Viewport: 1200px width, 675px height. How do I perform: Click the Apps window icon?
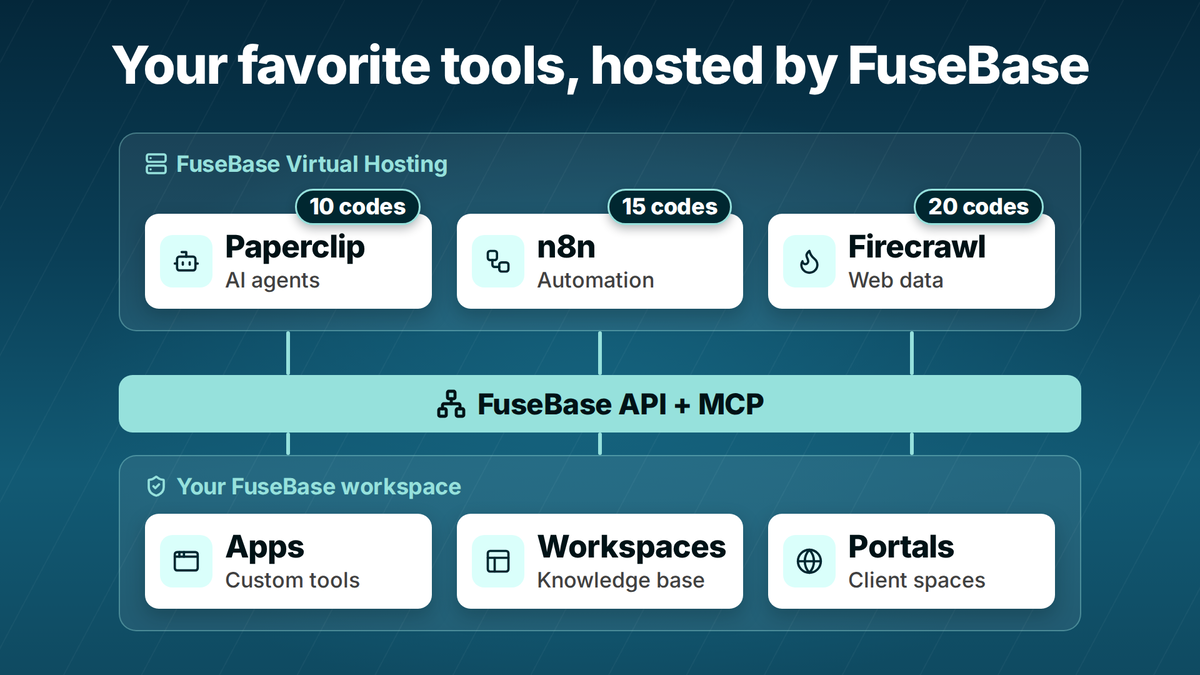click(x=186, y=561)
